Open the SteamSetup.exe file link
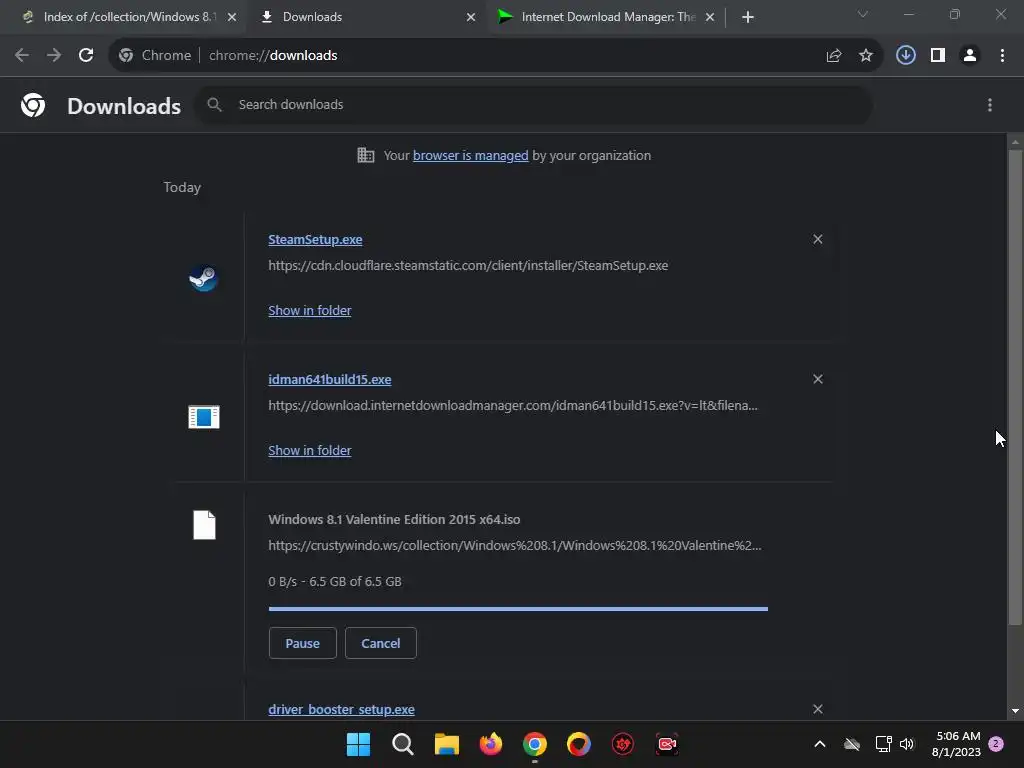 coord(315,240)
